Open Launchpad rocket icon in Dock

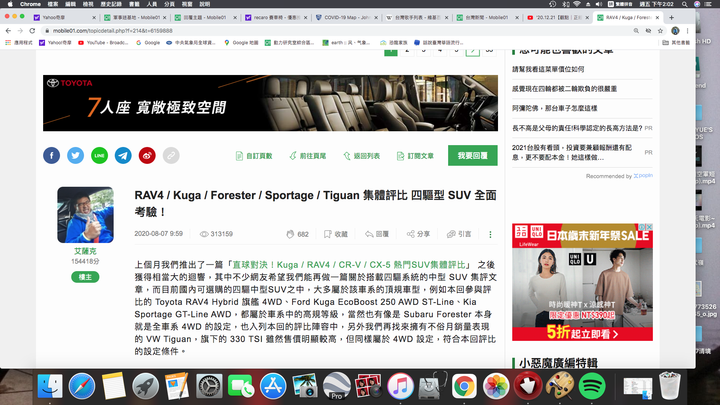coord(146,386)
